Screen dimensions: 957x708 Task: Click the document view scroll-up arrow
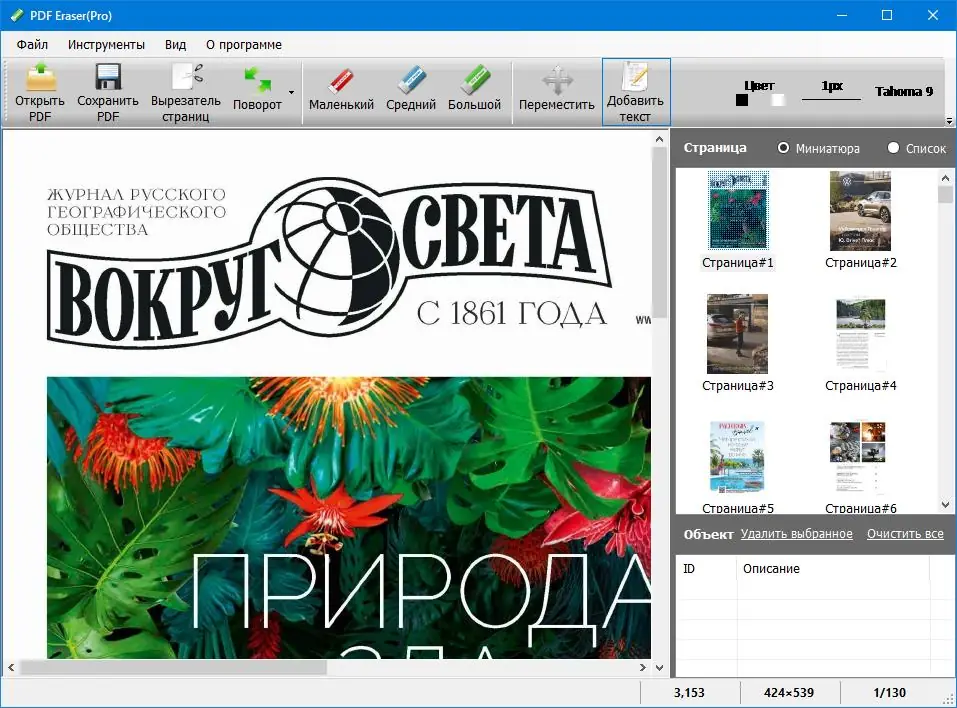tap(659, 140)
